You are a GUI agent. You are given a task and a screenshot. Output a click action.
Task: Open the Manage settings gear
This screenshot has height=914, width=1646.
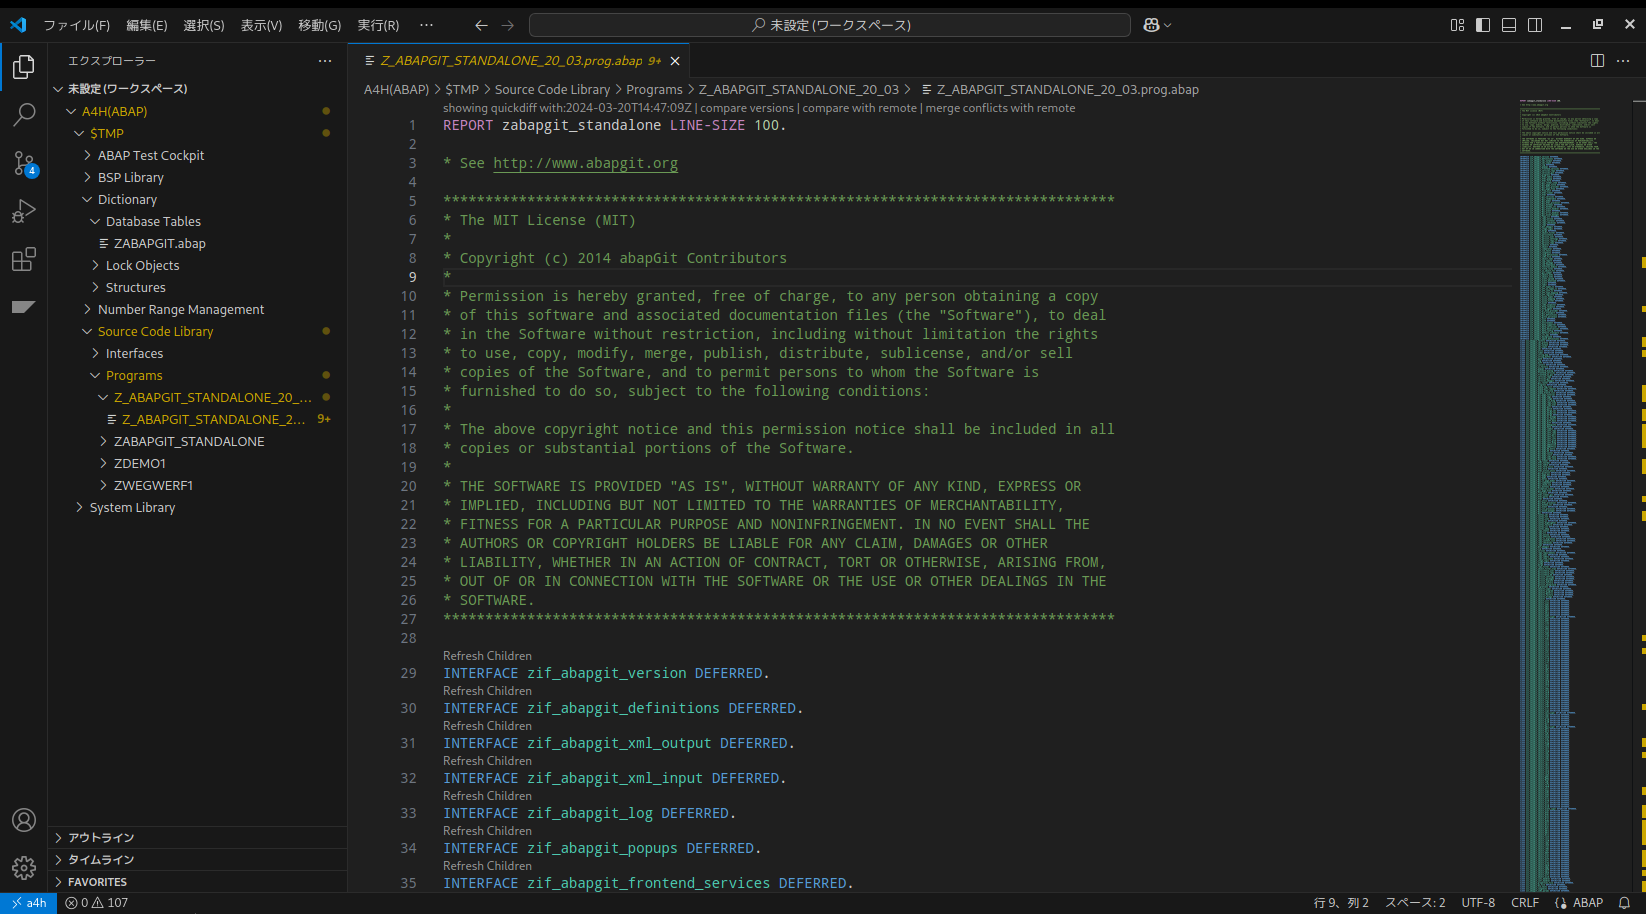pyautogui.click(x=24, y=867)
